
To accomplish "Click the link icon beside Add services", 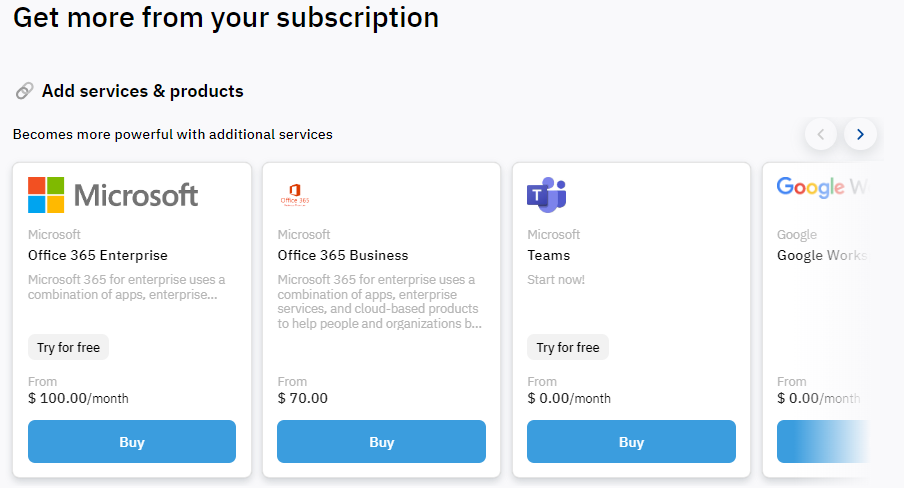I will tap(24, 91).
